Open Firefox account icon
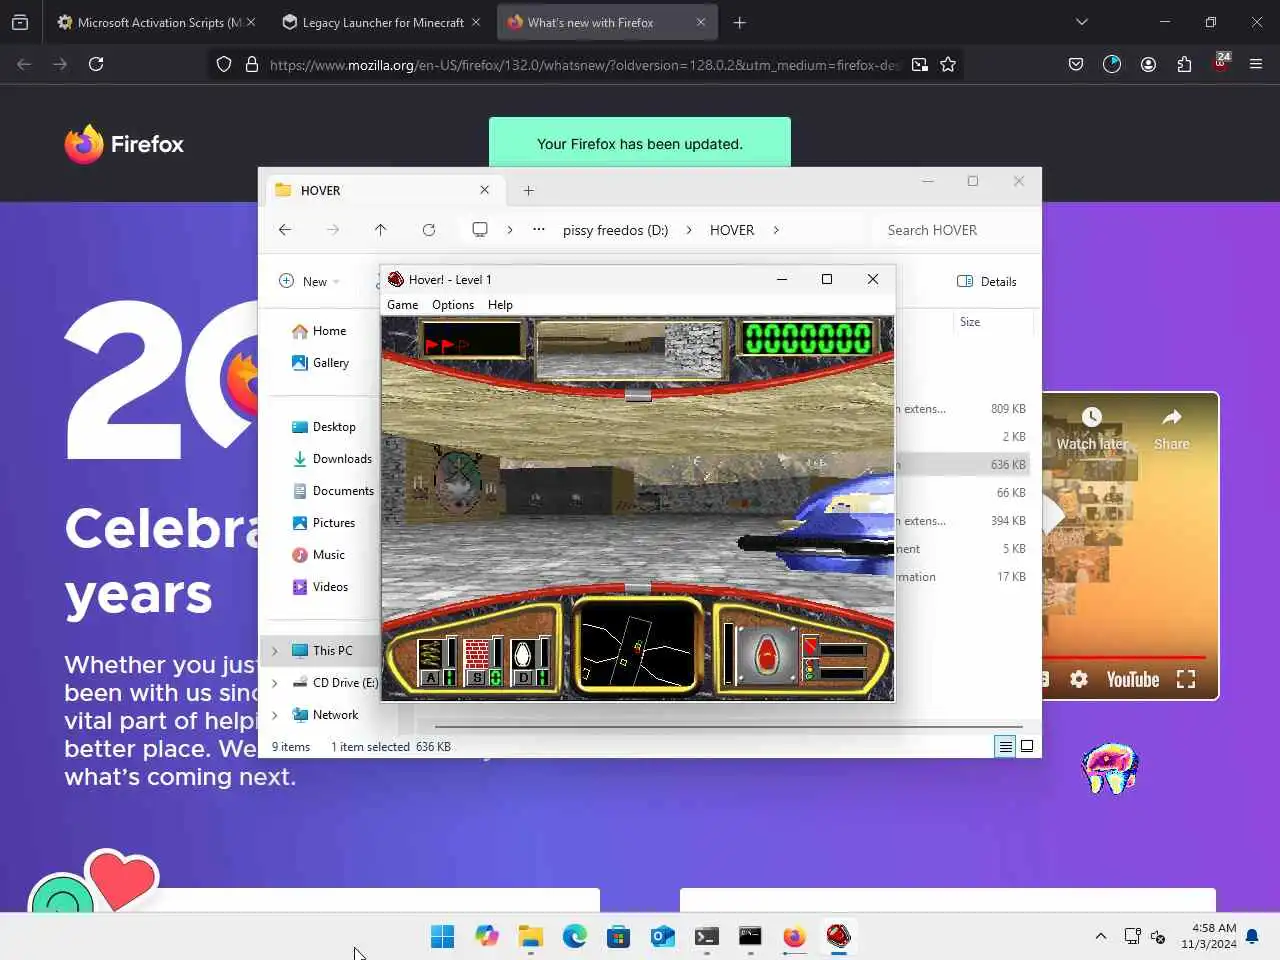1280x960 pixels. (x=1148, y=64)
